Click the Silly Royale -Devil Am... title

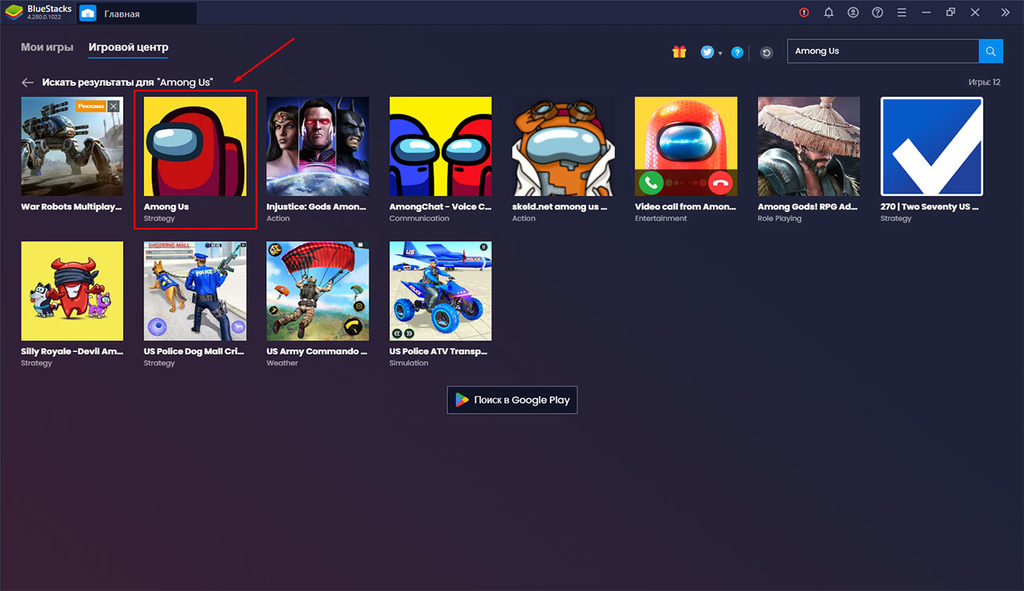[x=72, y=351]
